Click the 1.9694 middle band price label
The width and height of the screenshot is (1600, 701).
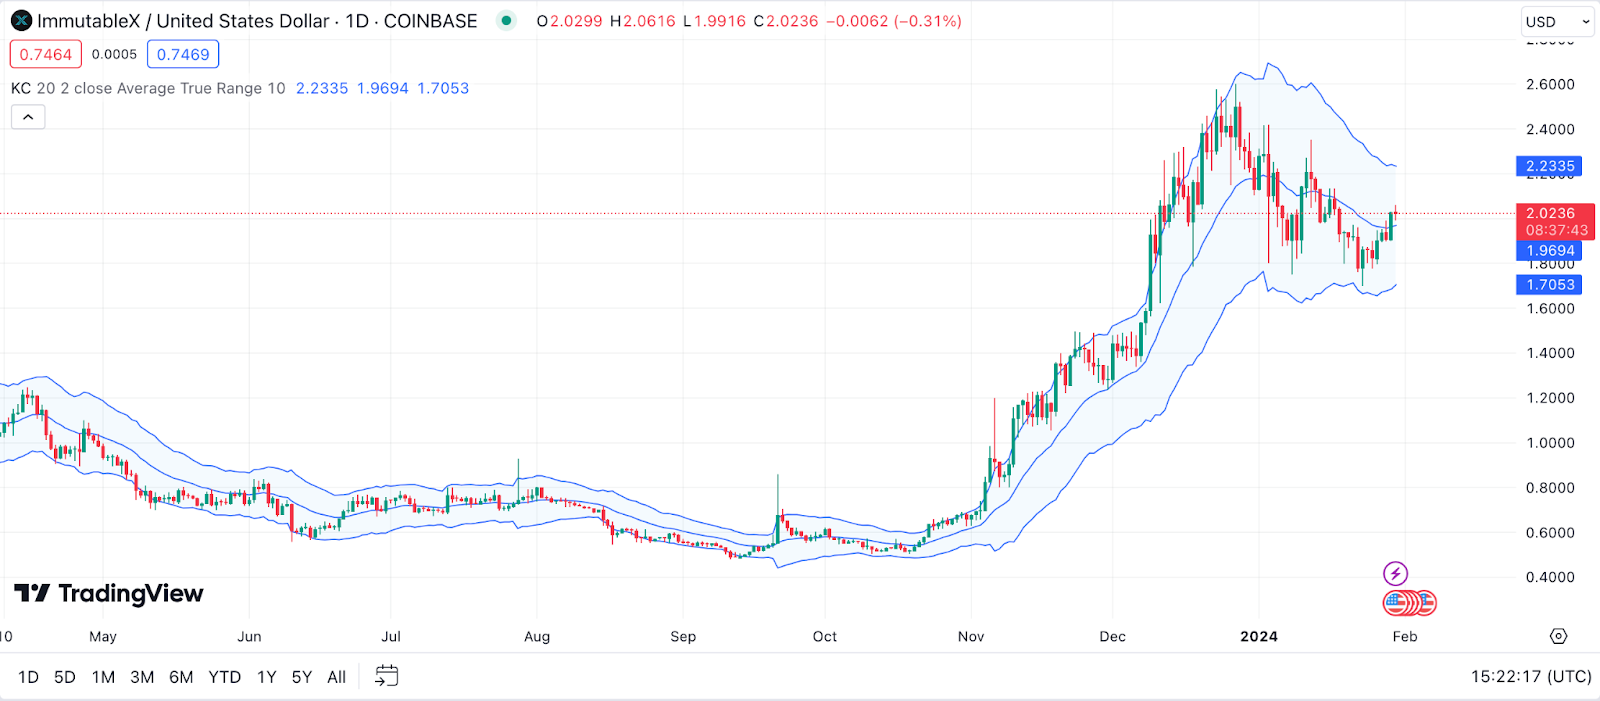coord(1550,251)
